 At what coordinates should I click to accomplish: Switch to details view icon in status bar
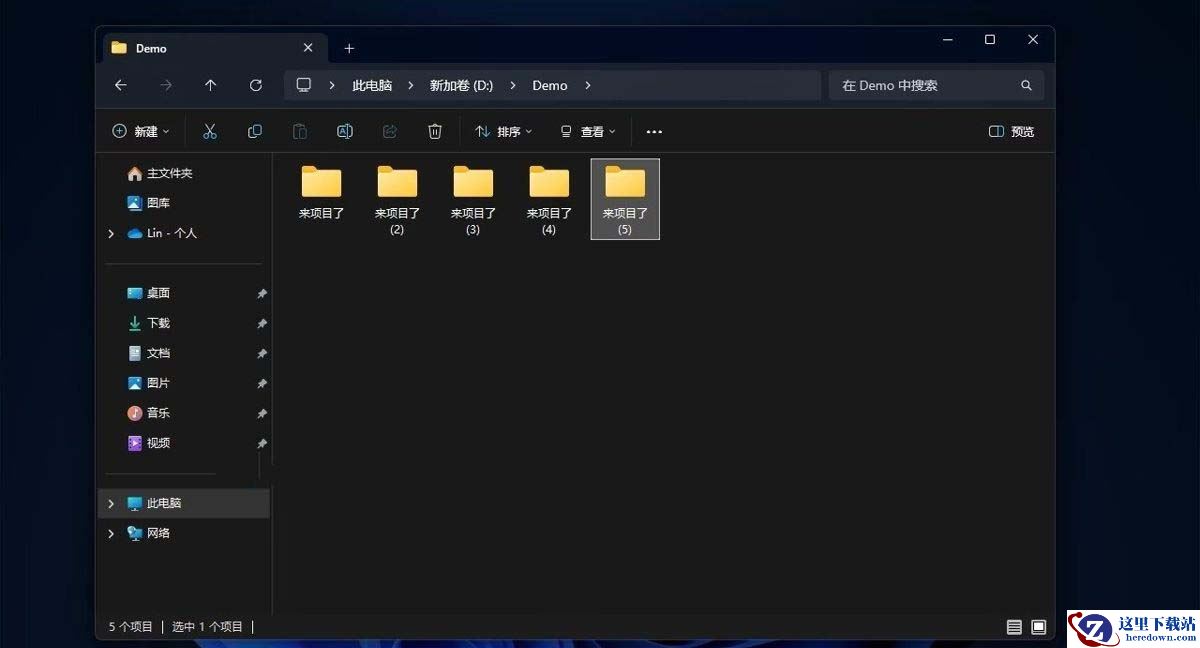pyautogui.click(x=1014, y=627)
